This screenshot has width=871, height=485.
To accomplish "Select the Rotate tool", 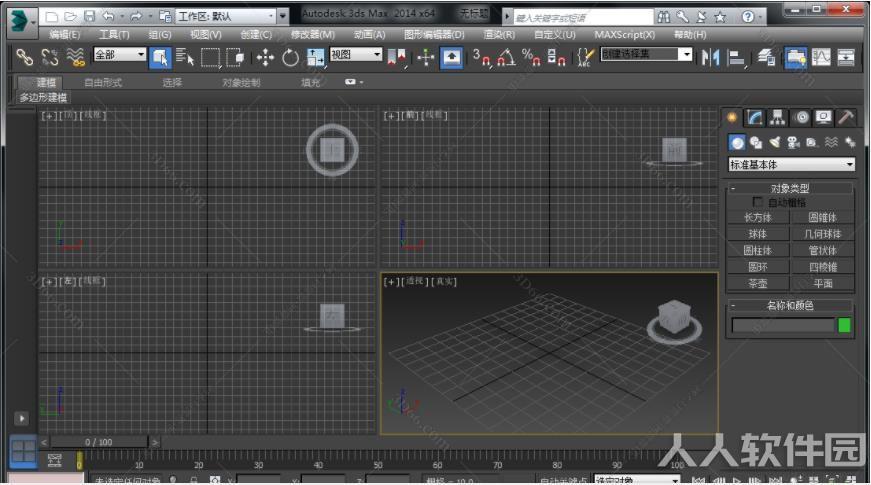I will (290, 57).
